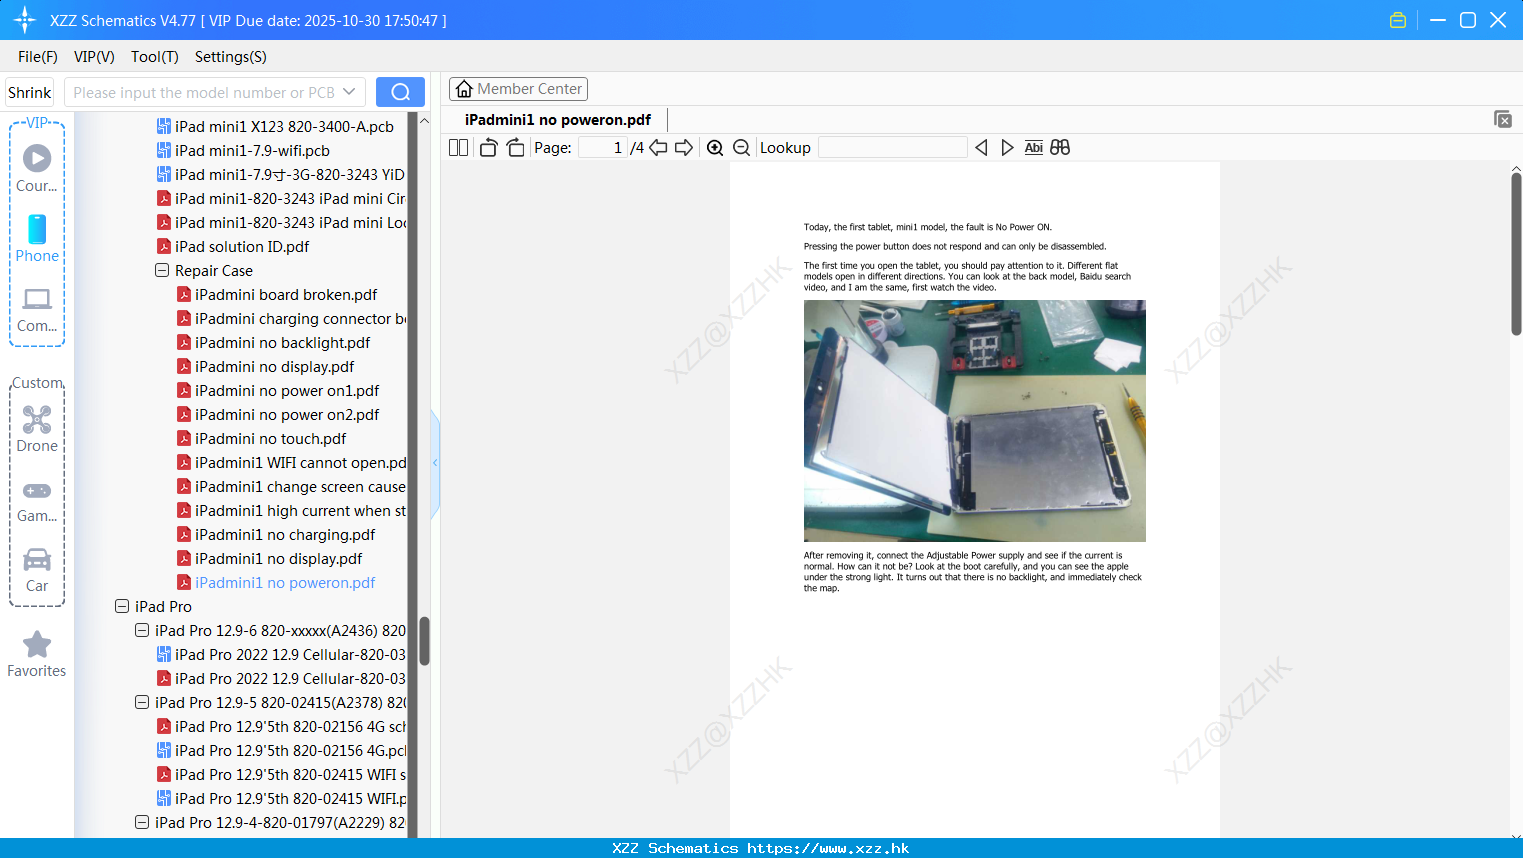This screenshot has width=1523, height=858.
Task: Click XZZ Schematics app logo
Action: tap(24, 20)
